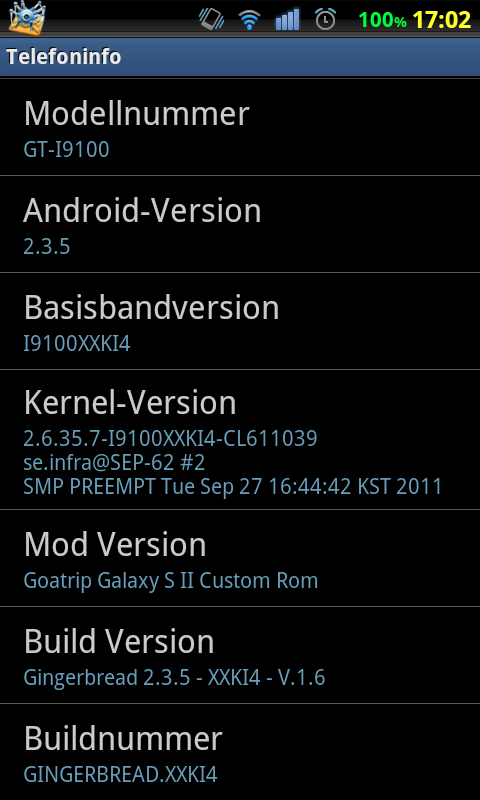Tap the 100% battery indicator
The width and height of the screenshot is (480, 800).
click(x=383, y=20)
